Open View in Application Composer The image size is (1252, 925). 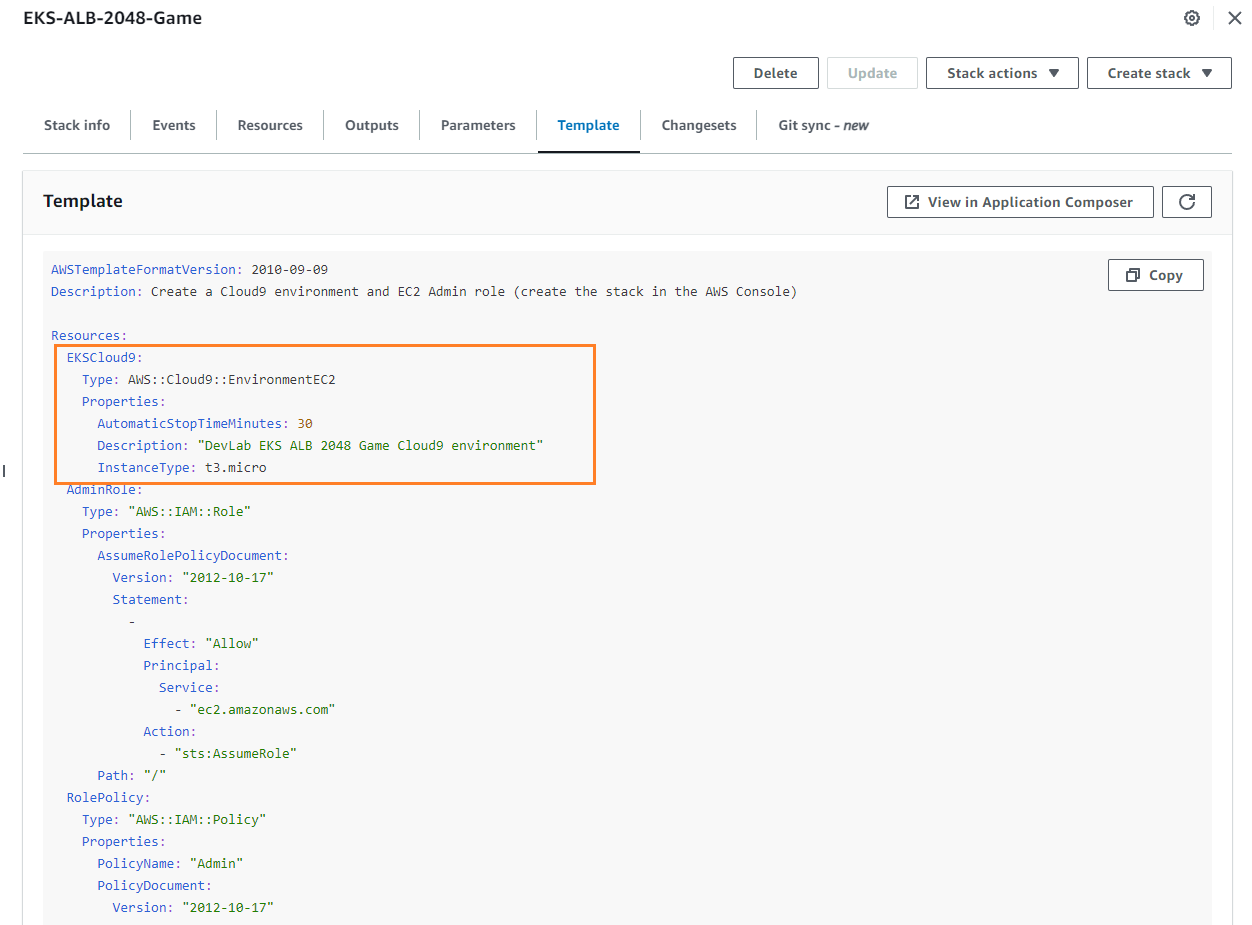tap(1019, 202)
